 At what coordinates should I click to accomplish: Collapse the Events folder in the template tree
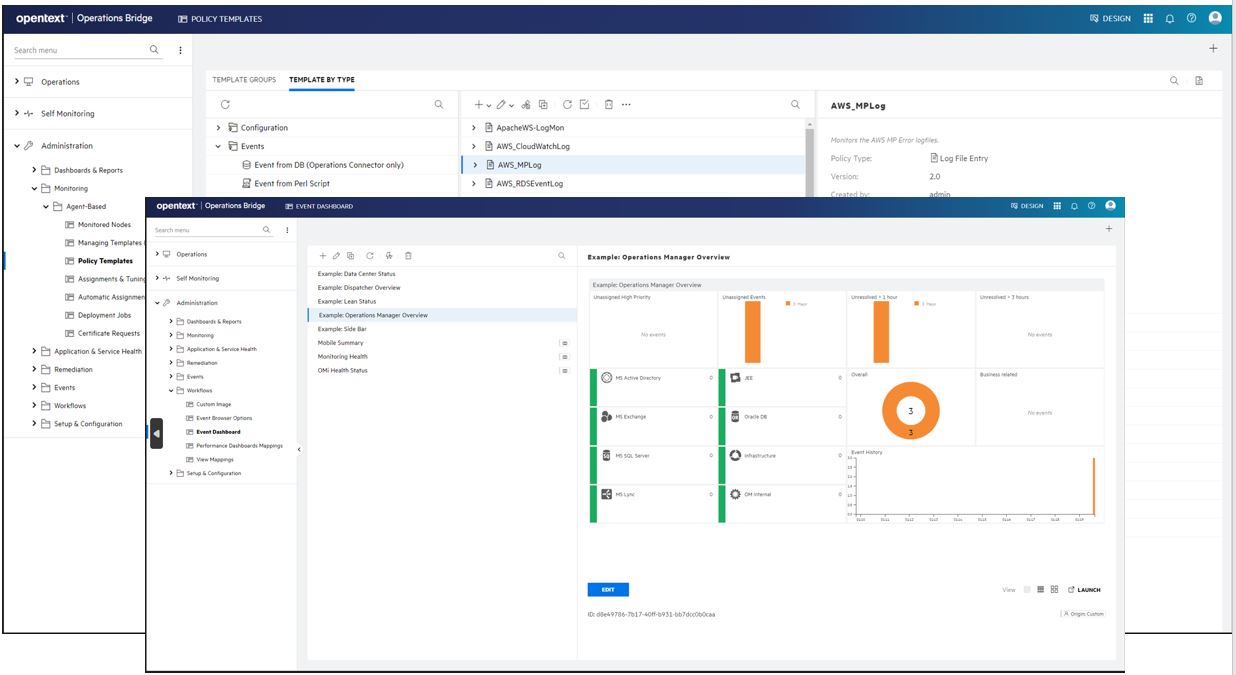218,148
